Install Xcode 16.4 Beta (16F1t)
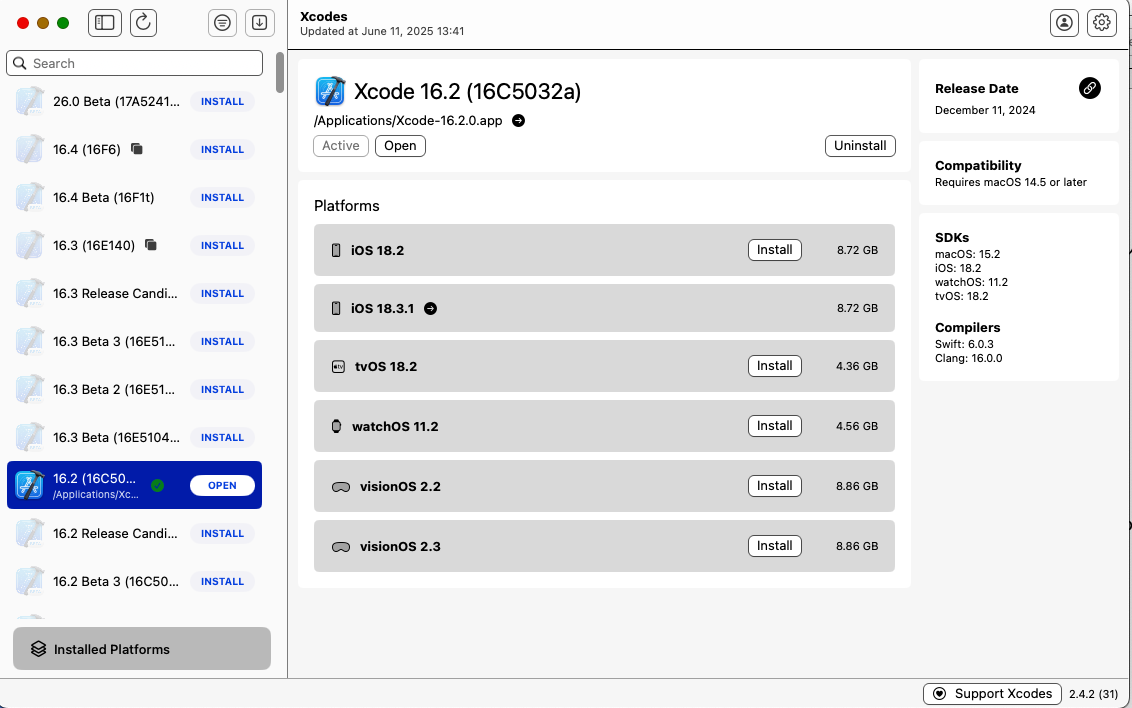 222,198
